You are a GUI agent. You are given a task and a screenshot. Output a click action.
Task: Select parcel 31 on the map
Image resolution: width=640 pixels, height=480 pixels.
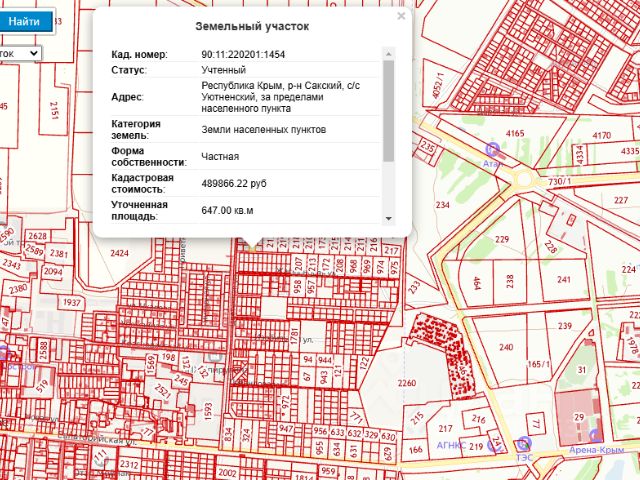(x=582, y=370)
